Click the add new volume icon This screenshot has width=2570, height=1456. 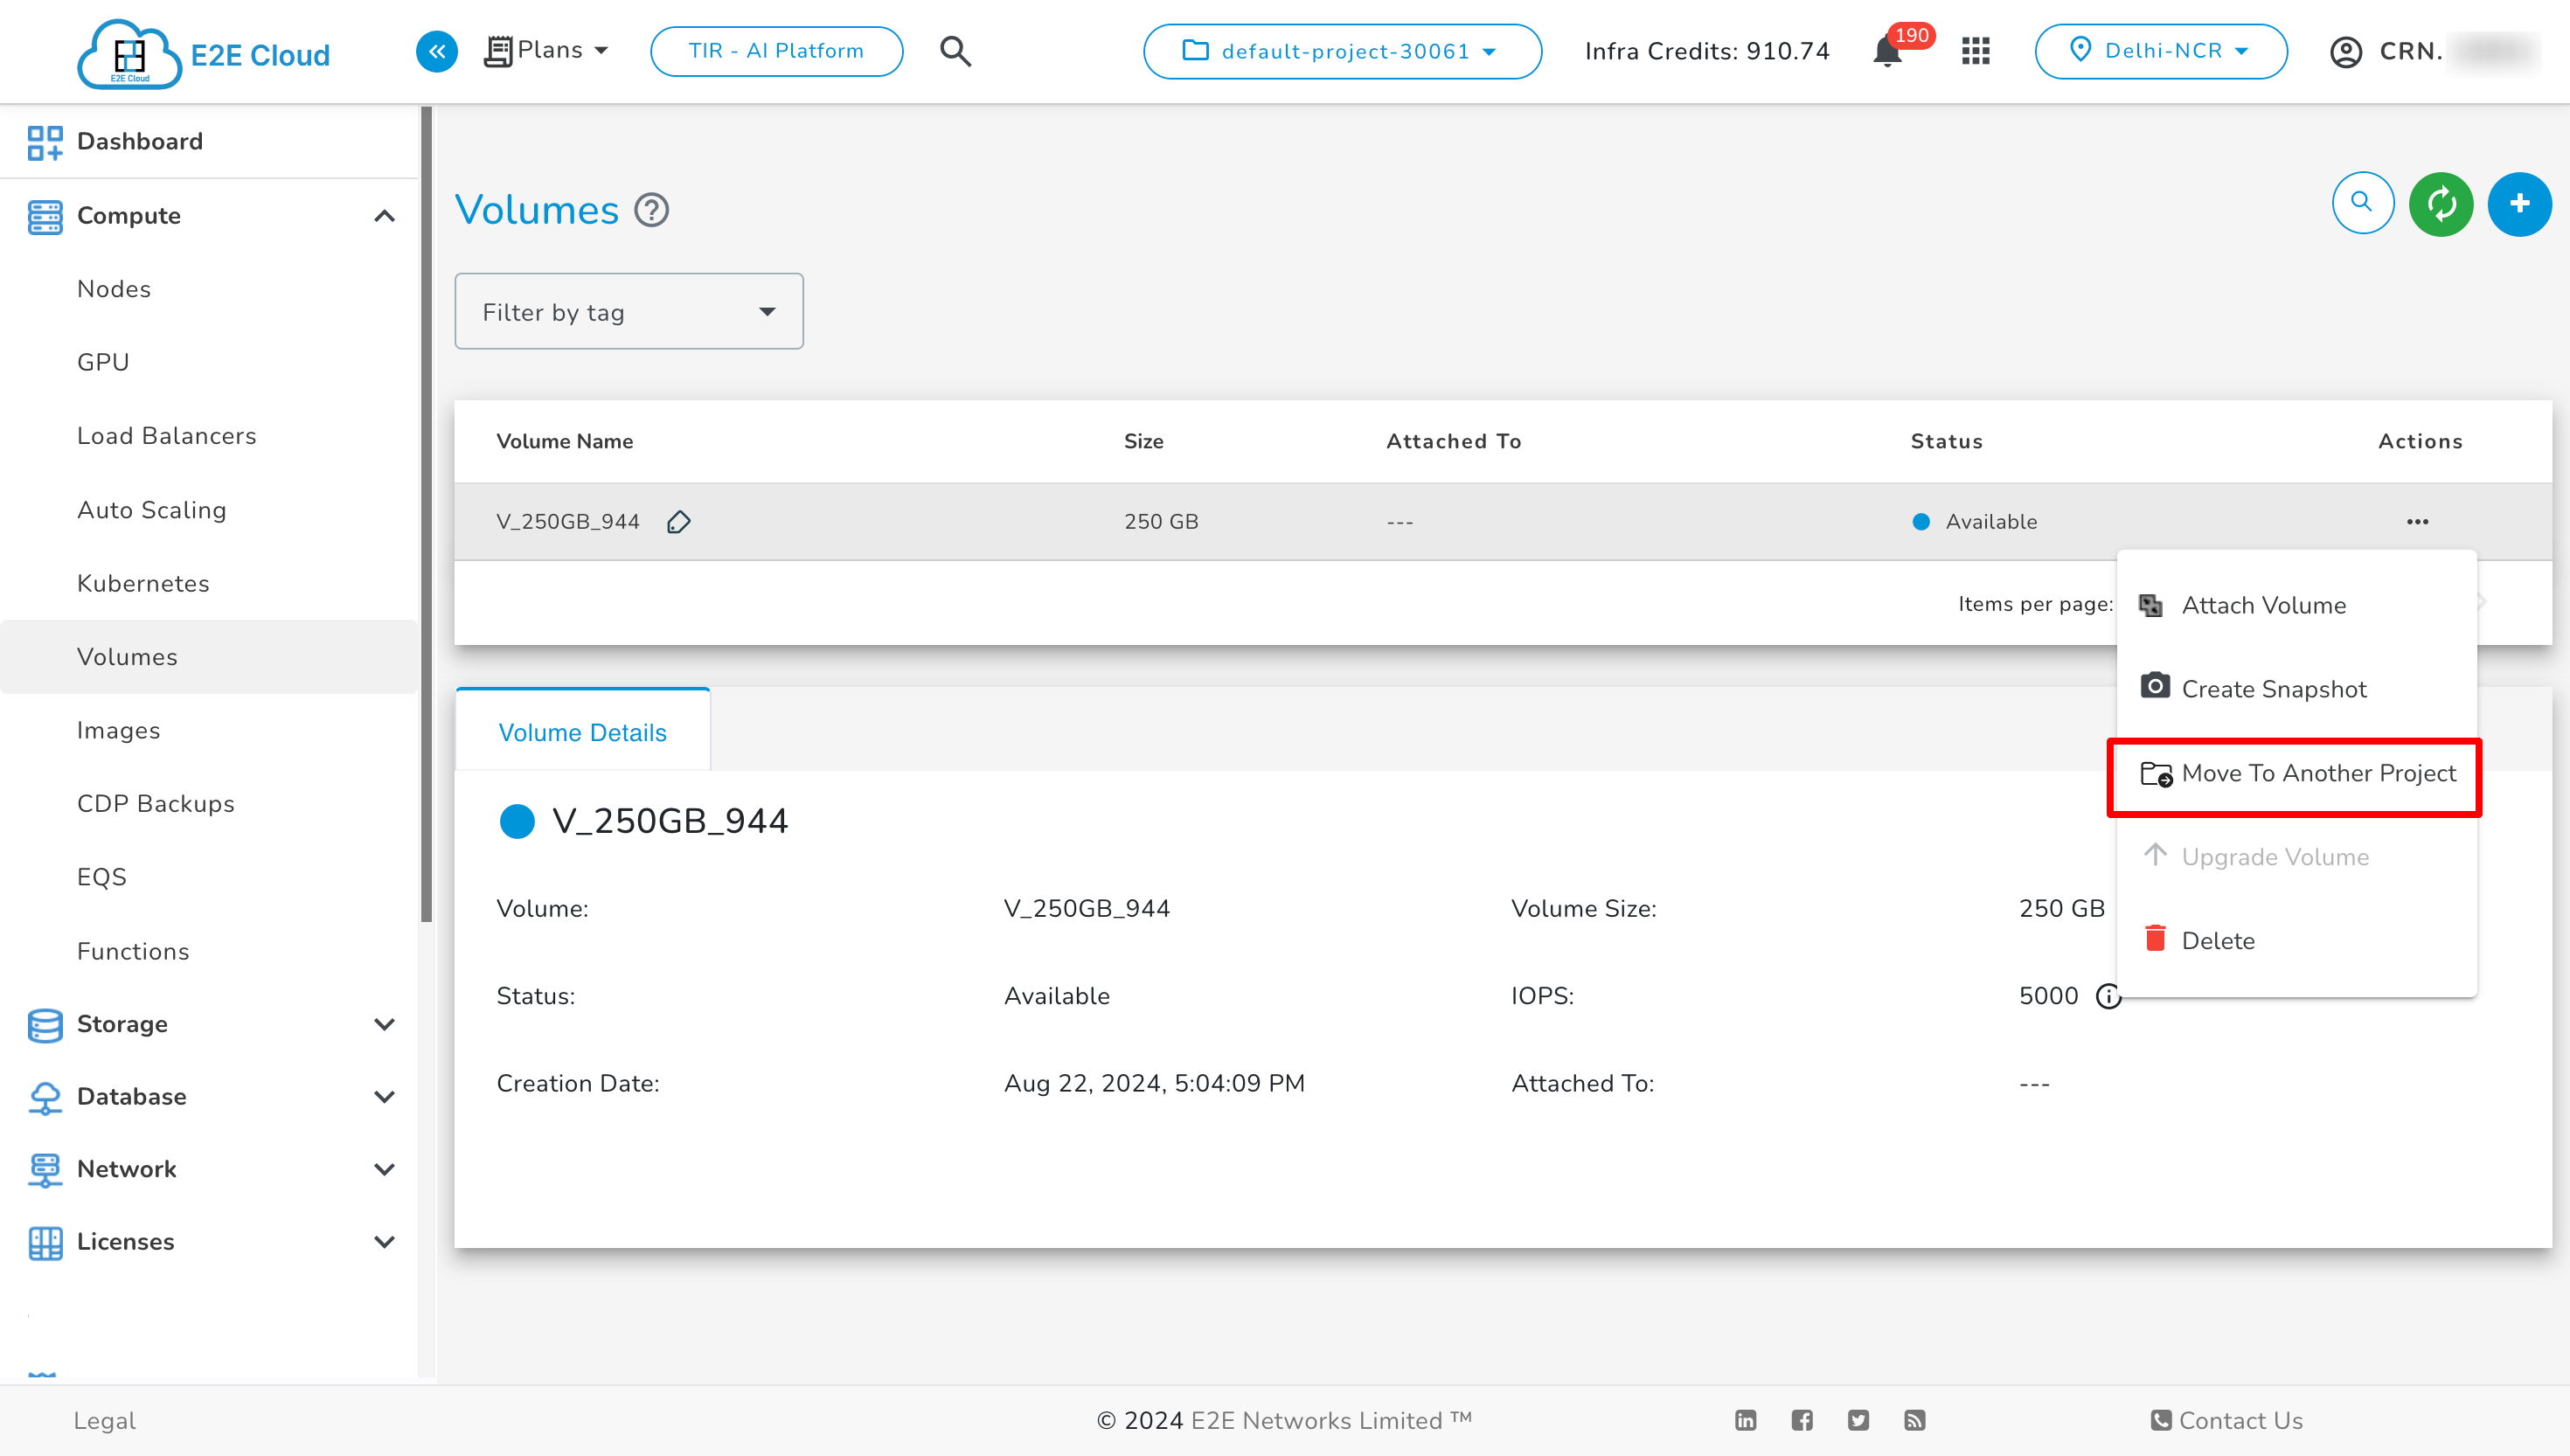[2518, 203]
